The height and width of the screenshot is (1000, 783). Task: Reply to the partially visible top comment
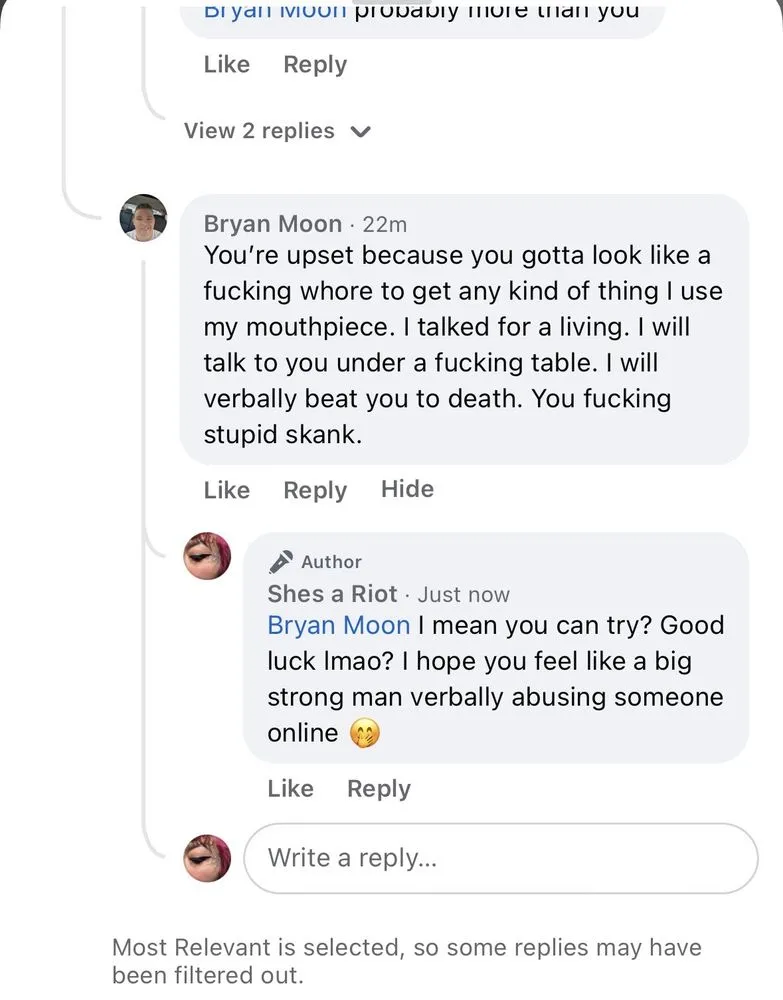coord(315,64)
